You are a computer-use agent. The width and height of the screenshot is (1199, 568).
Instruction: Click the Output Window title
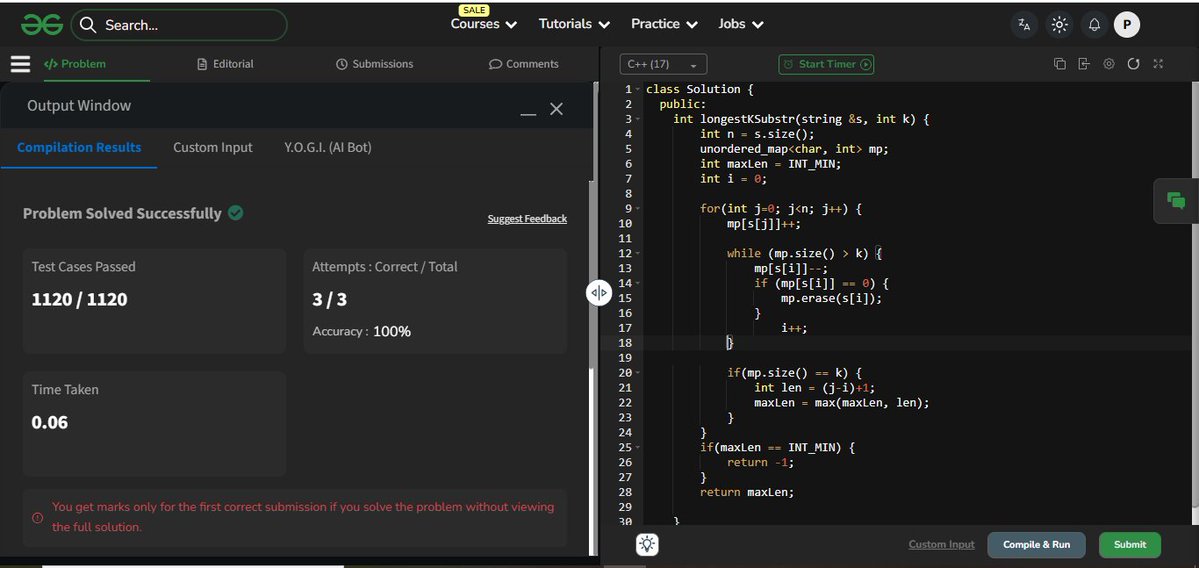pyautogui.click(x=79, y=105)
